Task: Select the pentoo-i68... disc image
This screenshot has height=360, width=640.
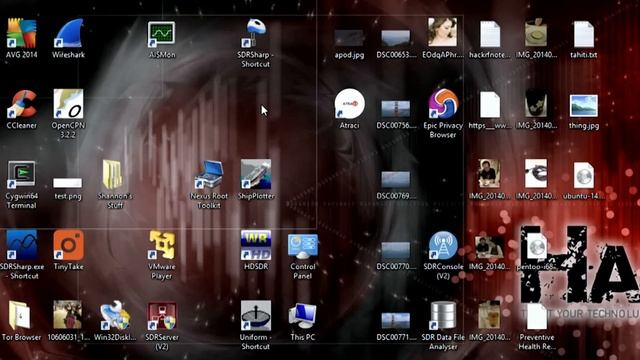Action: 537,246
